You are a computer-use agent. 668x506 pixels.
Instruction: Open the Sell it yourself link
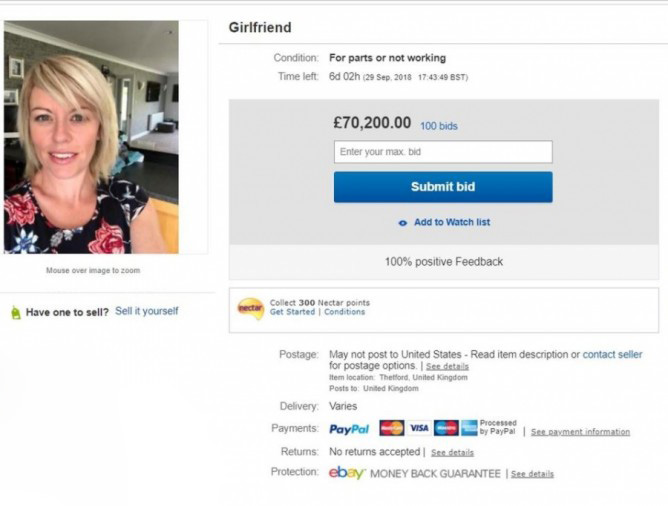[147, 311]
